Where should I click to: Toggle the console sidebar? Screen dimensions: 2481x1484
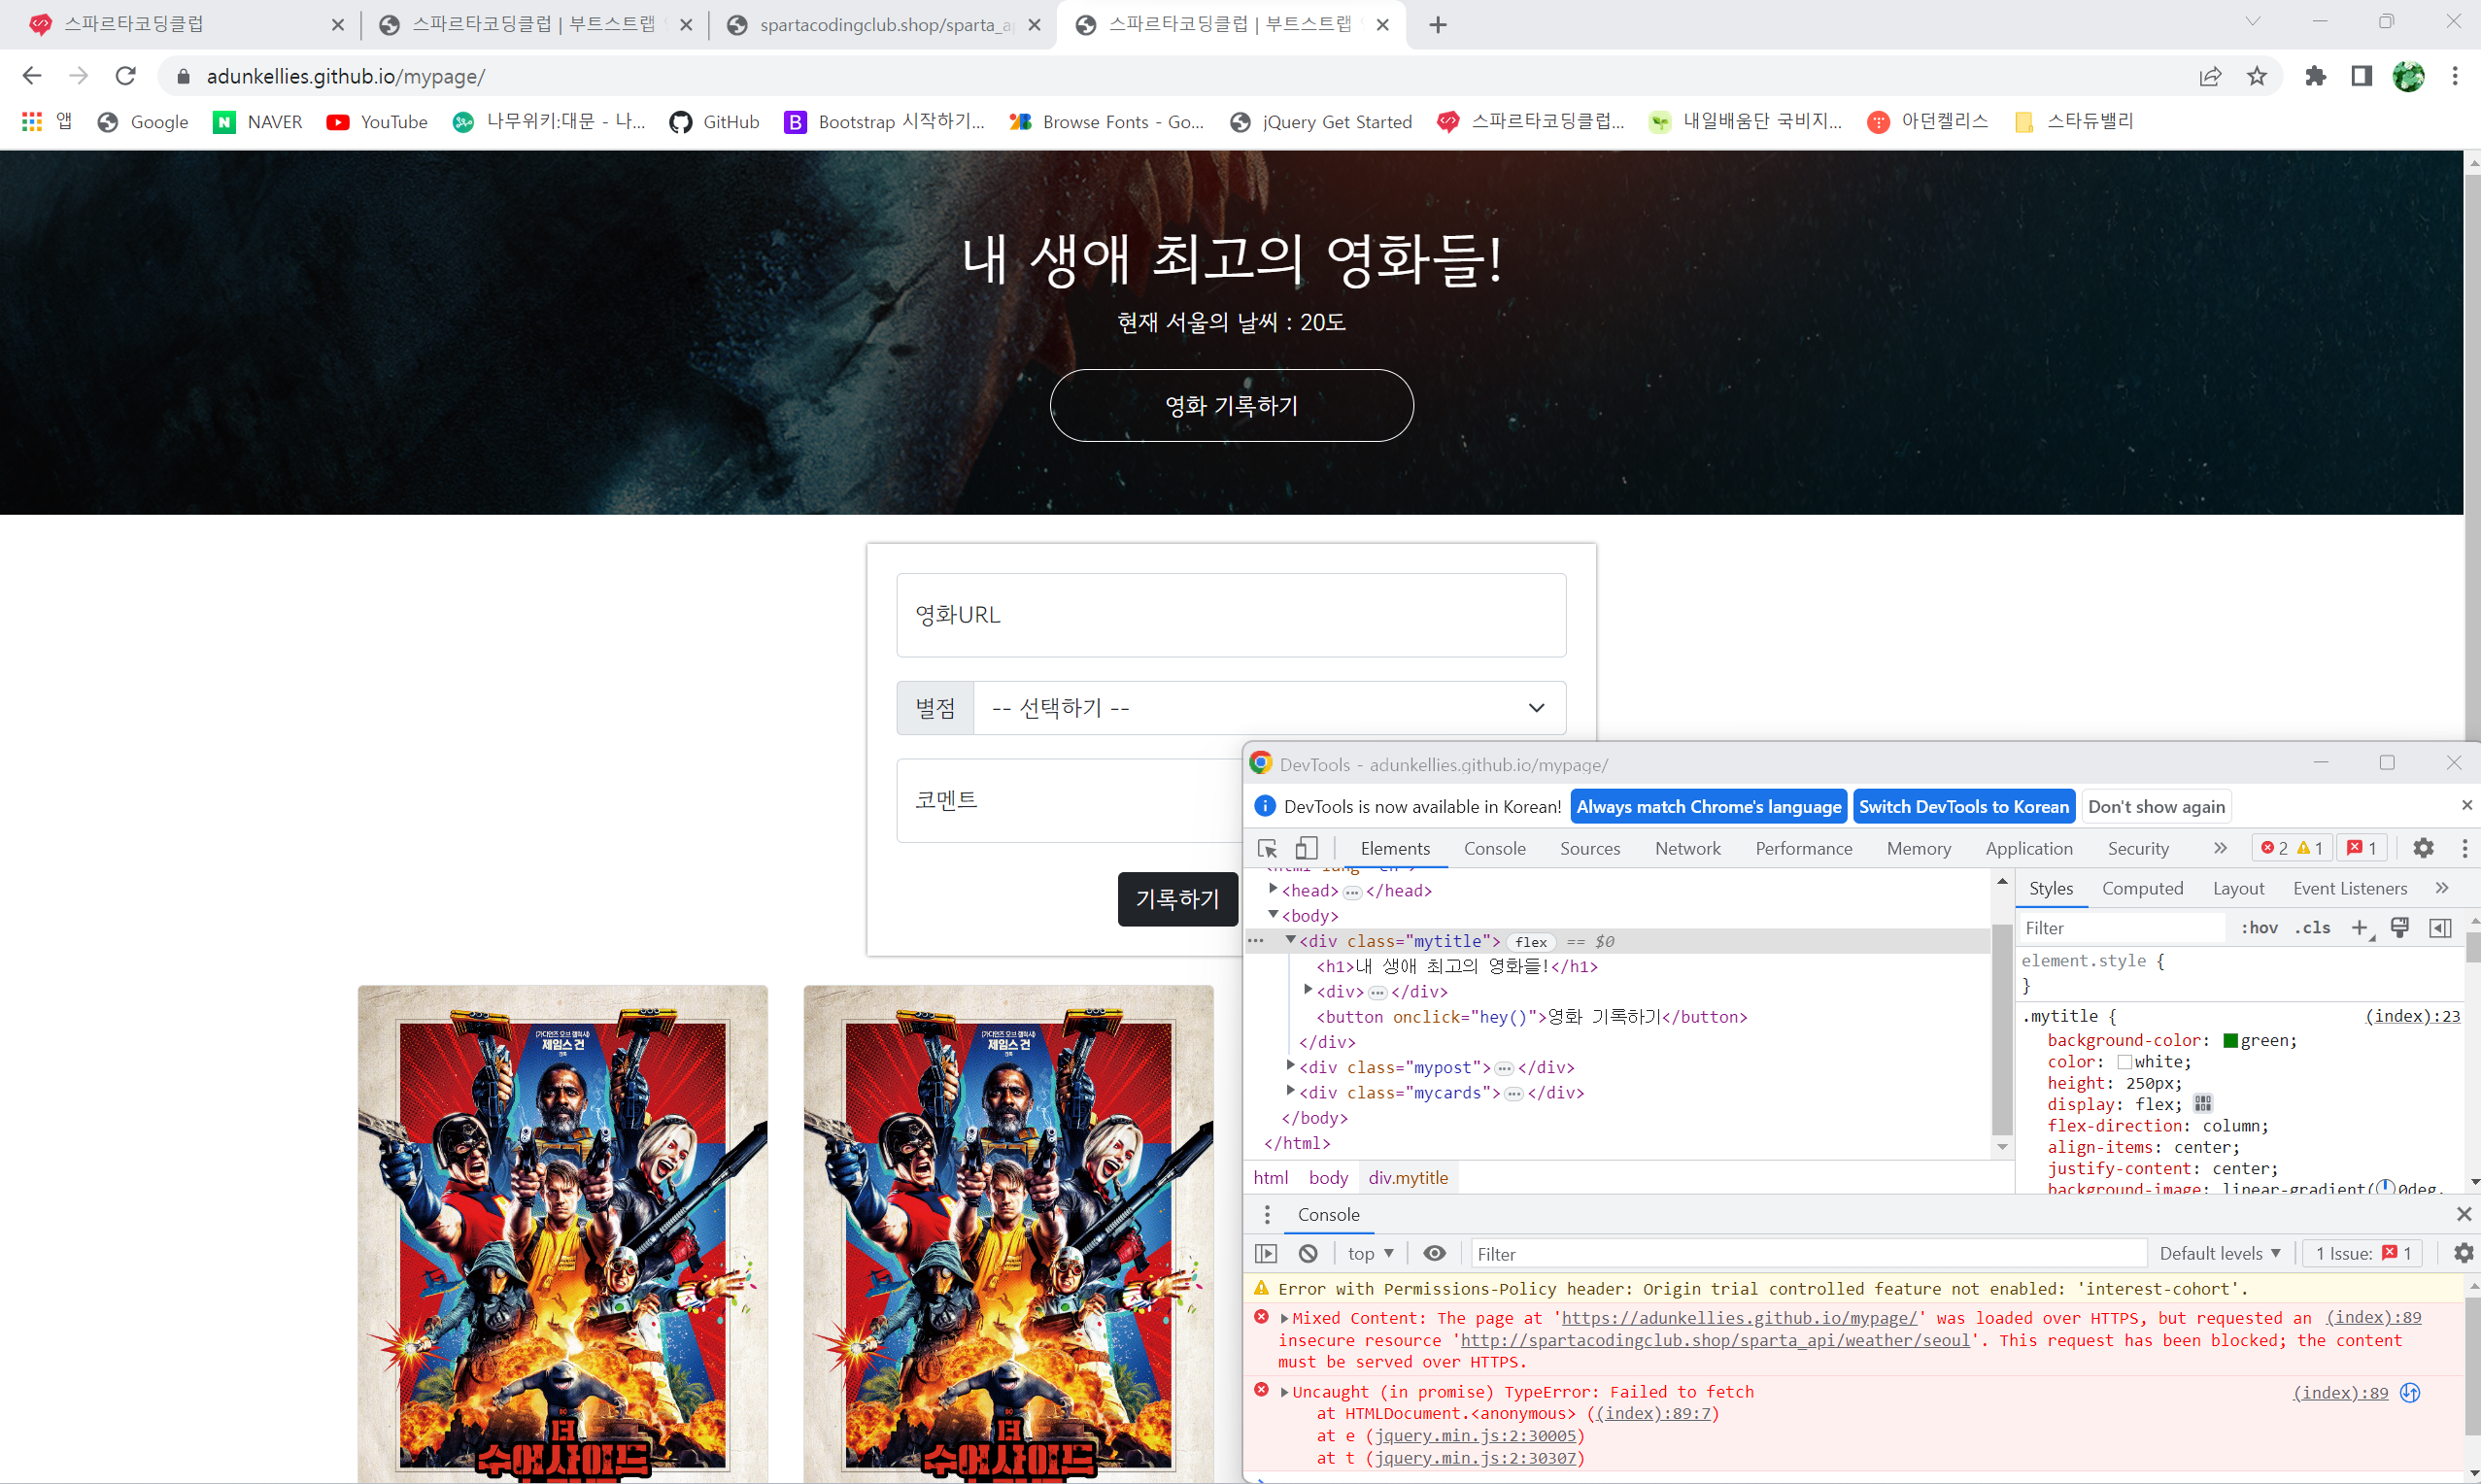(x=1266, y=1253)
